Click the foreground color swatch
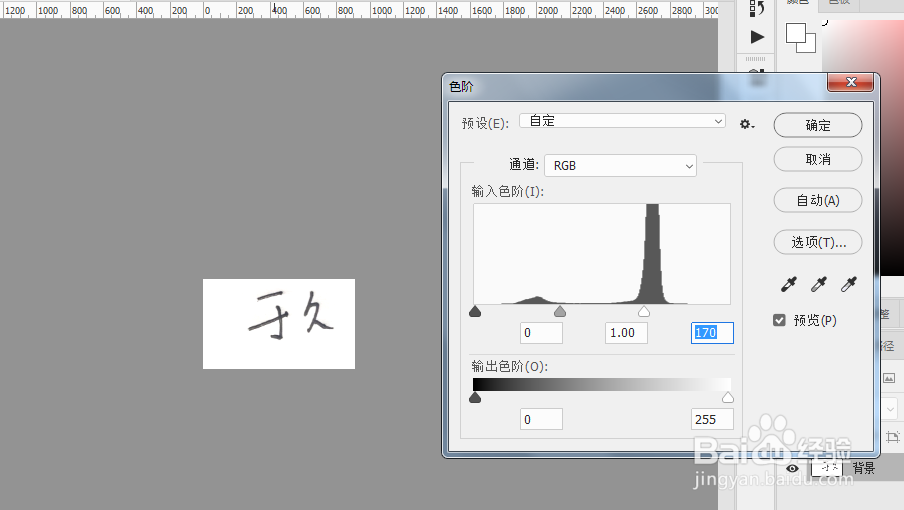This screenshot has height=510, width=904. (x=796, y=33)
